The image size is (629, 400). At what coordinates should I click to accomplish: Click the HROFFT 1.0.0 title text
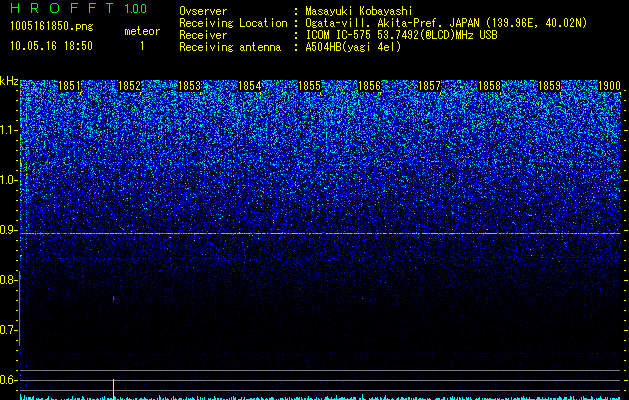79,8
